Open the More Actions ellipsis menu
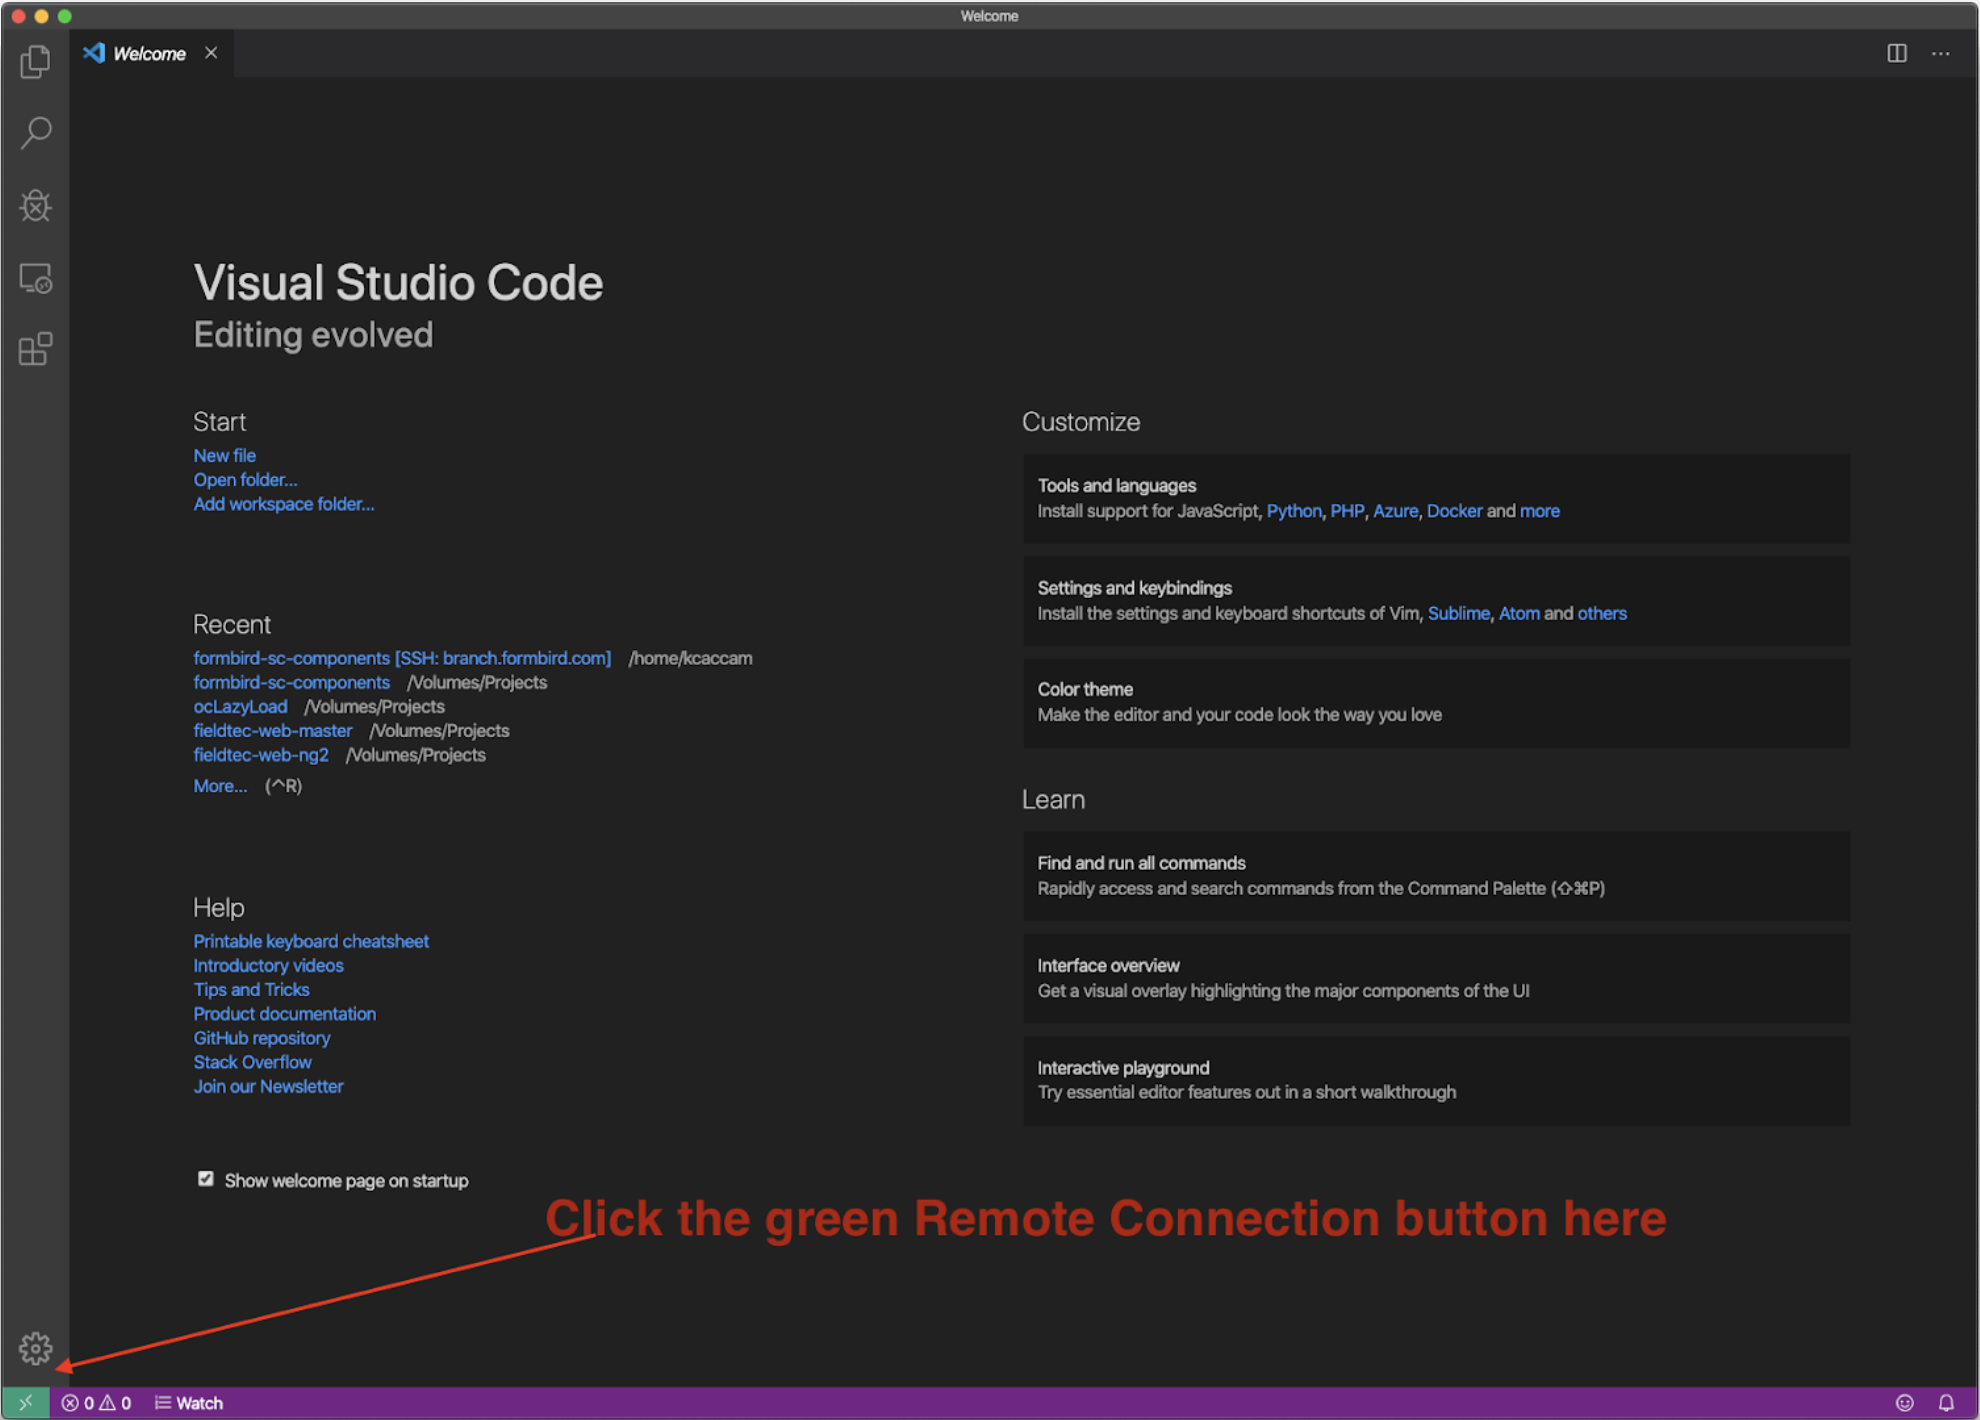The height and width of the screenshot is (1420, 1980). [x=1941, y=53]
